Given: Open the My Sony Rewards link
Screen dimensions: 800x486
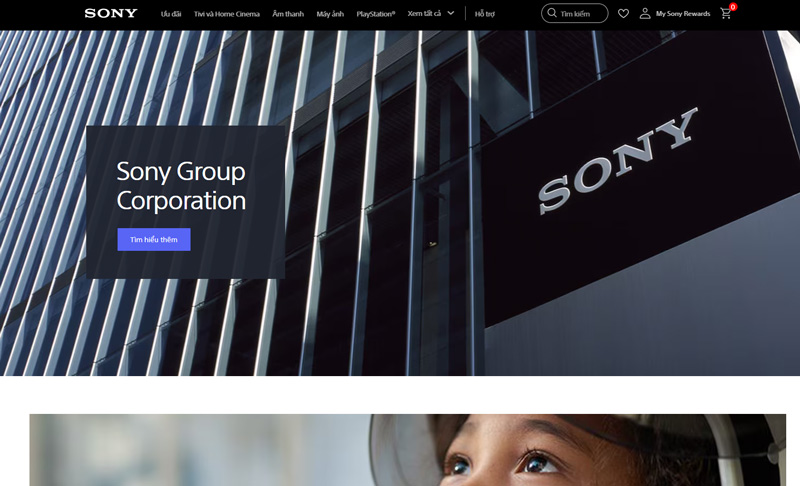Looking at the screenshot, I should click(682, 14).
